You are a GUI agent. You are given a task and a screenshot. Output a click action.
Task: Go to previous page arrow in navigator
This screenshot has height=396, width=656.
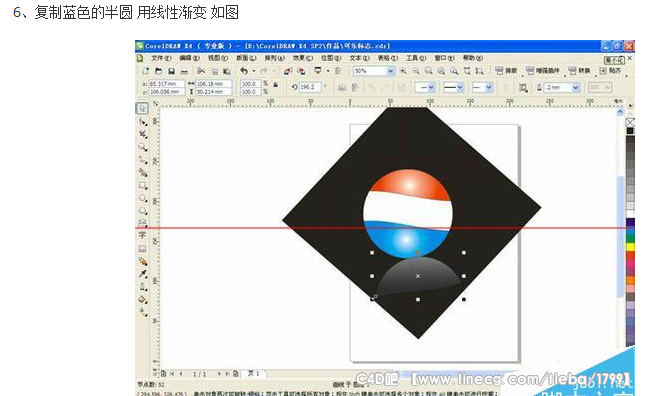pos(181,374)
